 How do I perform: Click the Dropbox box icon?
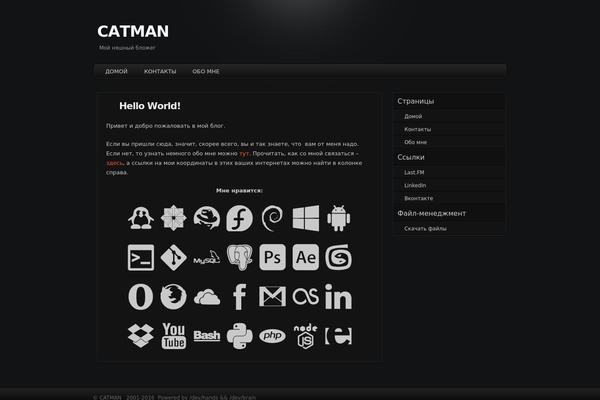[141, 336]
